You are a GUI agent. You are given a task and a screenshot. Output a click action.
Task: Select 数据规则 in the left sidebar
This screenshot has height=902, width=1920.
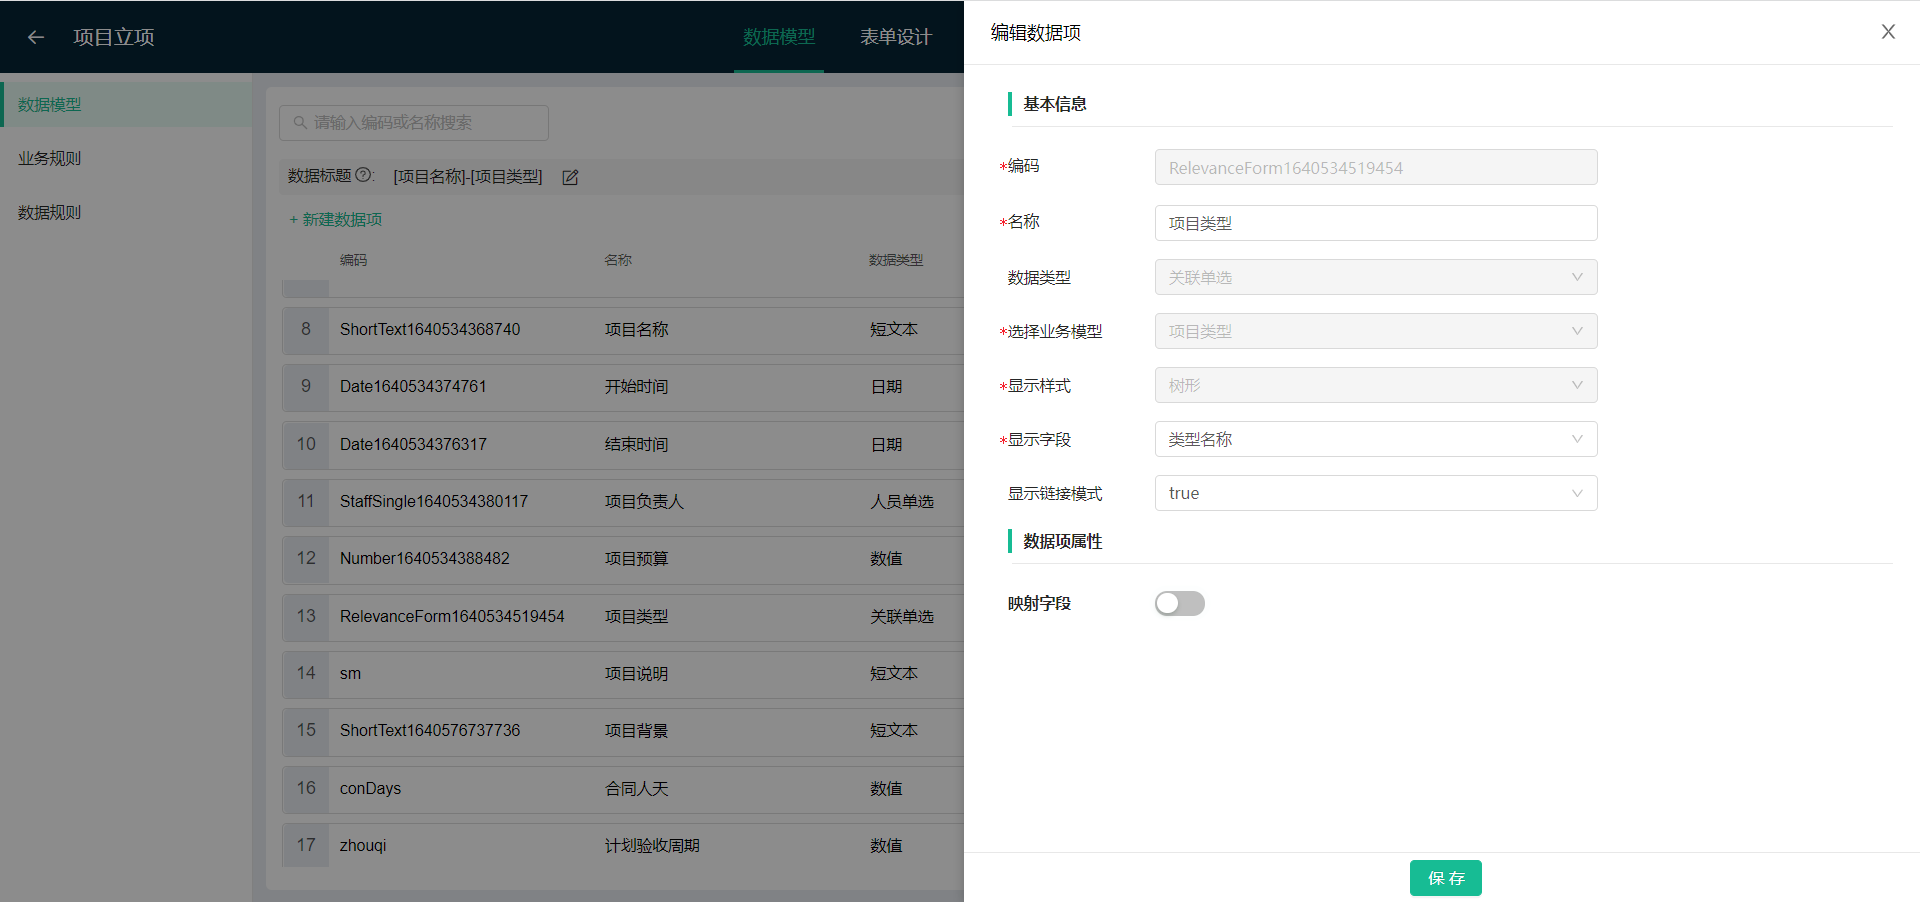pyautogui.click(x=126, y=212)
